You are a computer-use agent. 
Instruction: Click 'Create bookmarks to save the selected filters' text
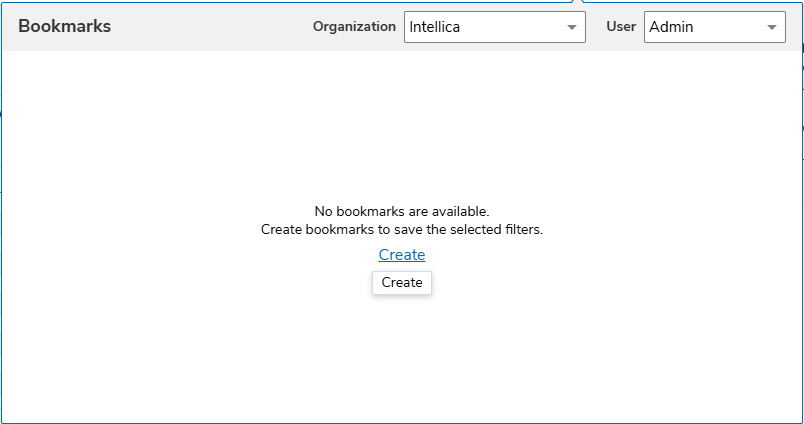(401, 229)
